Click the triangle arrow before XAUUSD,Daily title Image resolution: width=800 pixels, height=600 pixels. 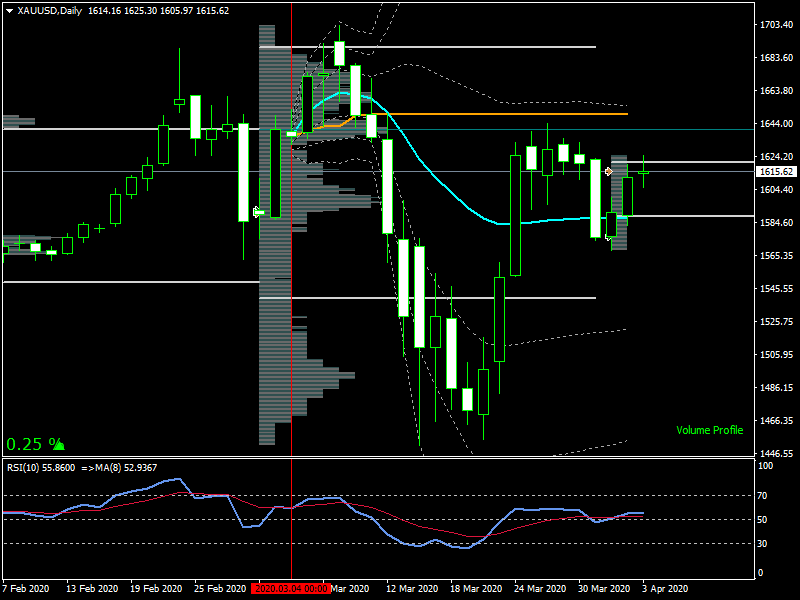coord(9,10)
